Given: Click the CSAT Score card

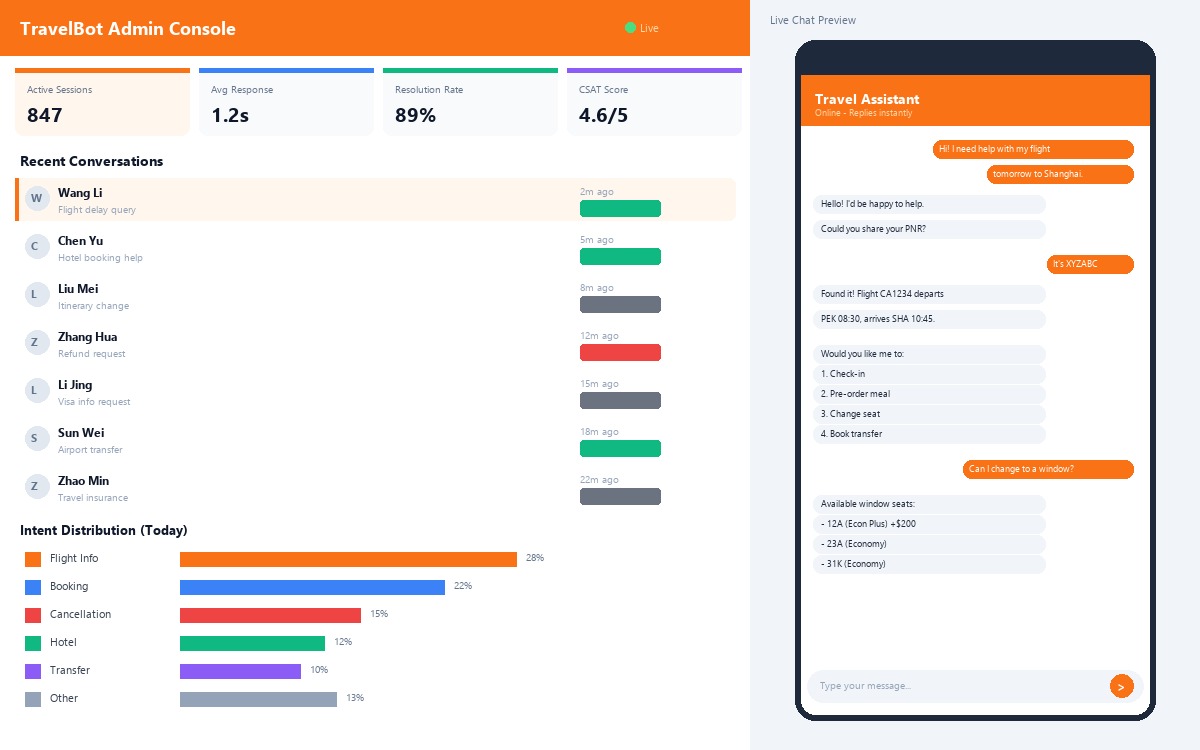Looking at the screenshot, I should pos(654,101).
